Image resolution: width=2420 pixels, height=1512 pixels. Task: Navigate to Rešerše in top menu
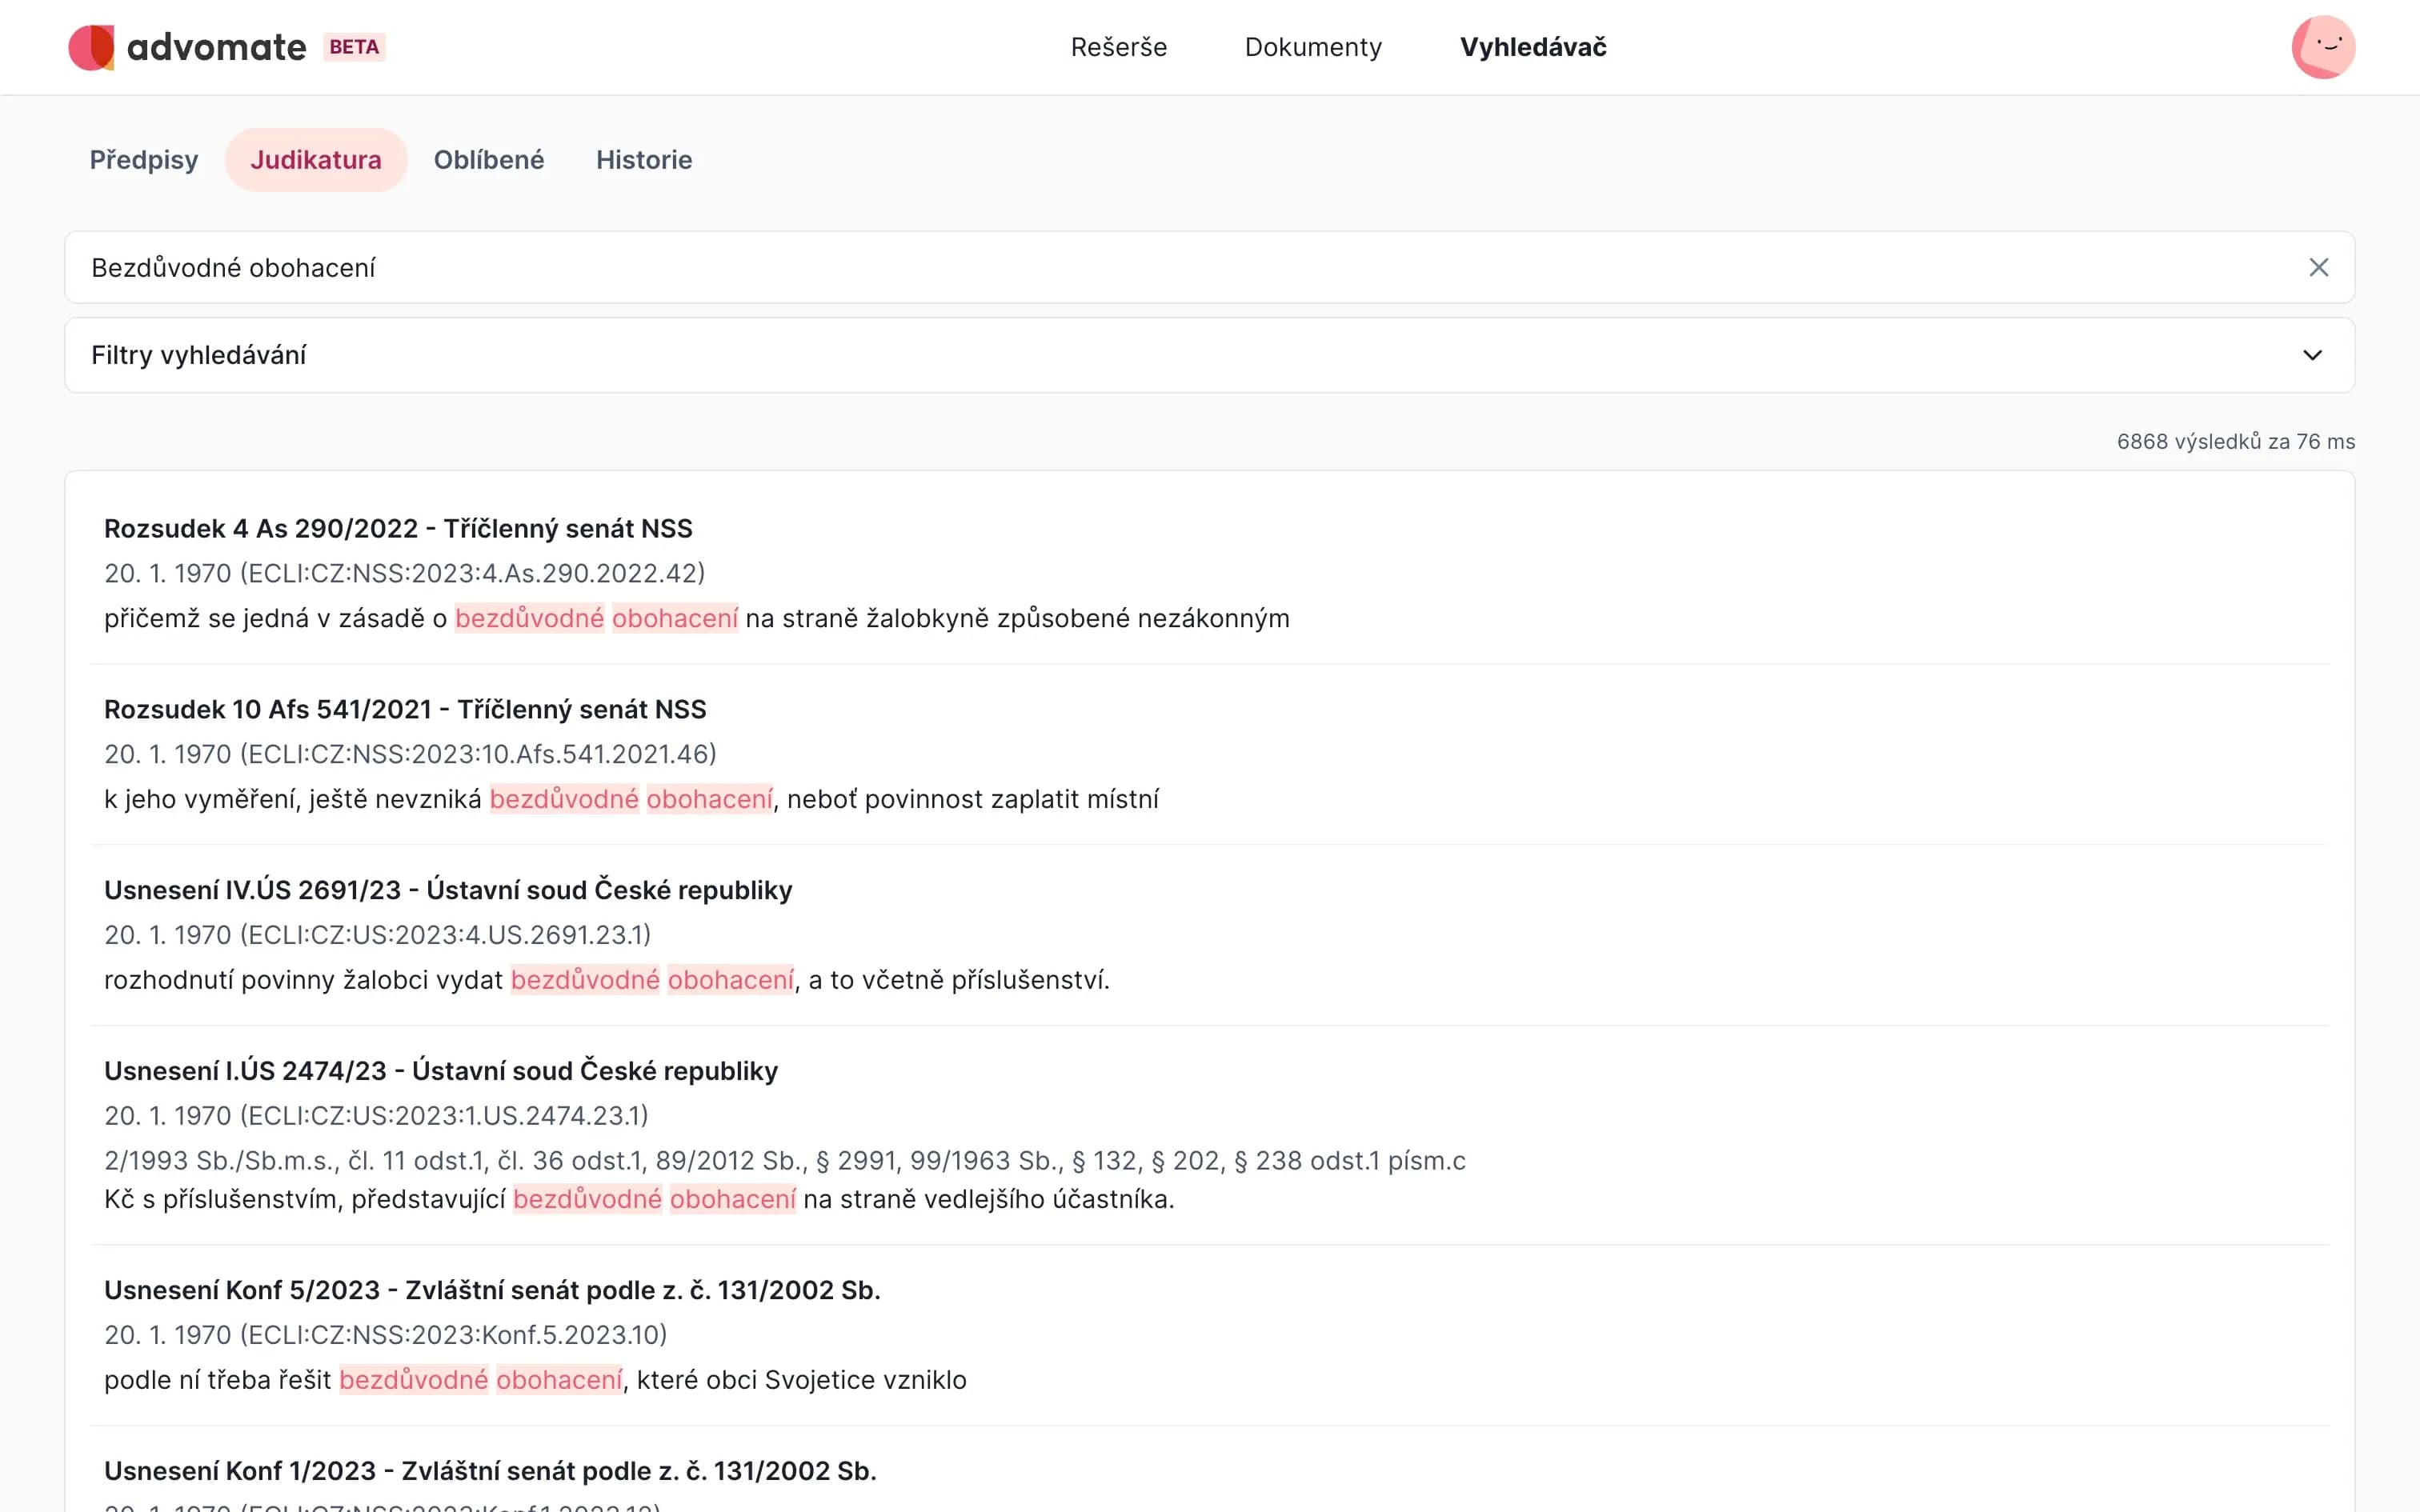pyautogui.click(x=1118, y=47)
